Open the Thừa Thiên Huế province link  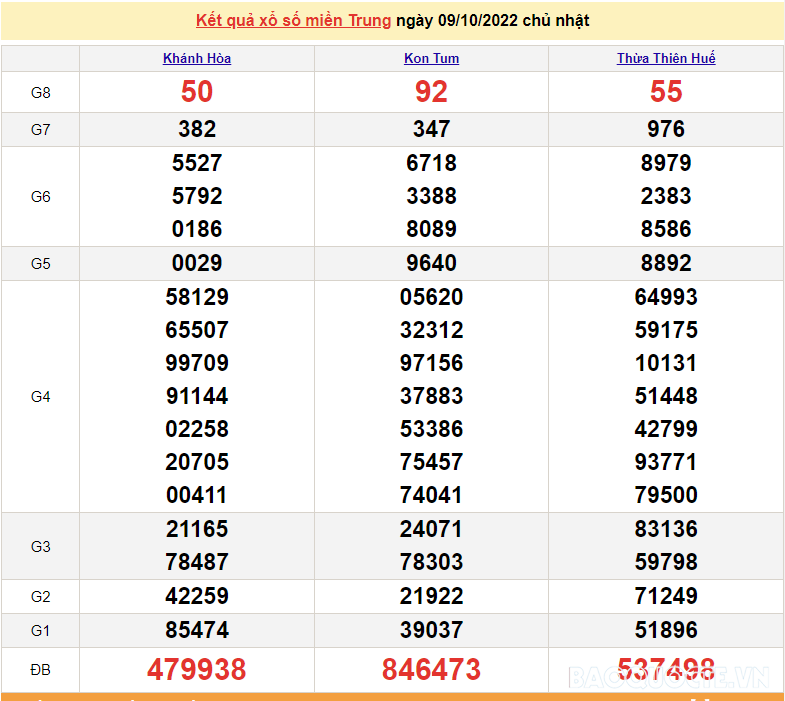[666, 58]
